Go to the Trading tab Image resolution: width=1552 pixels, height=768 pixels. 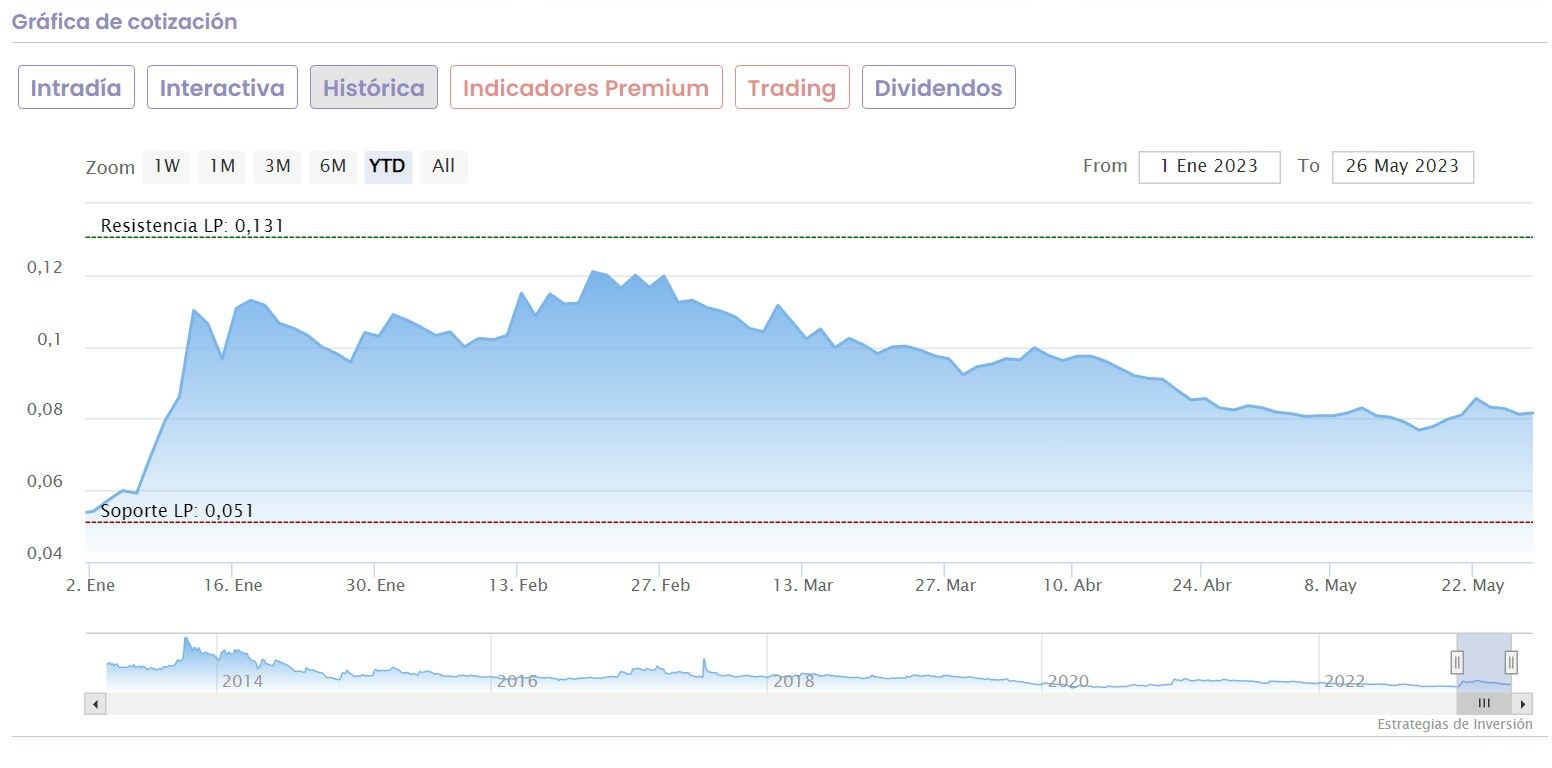(x=792, y=88)
